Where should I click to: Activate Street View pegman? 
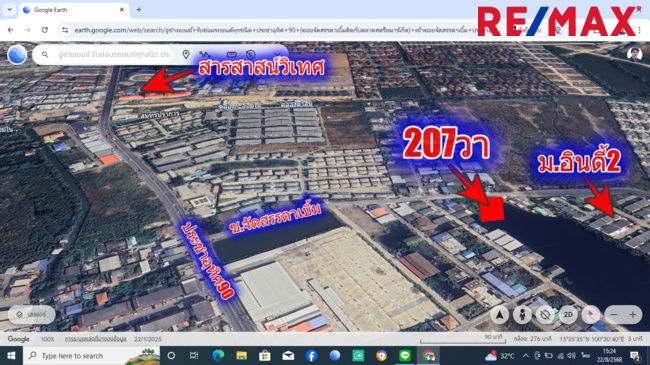522,315
